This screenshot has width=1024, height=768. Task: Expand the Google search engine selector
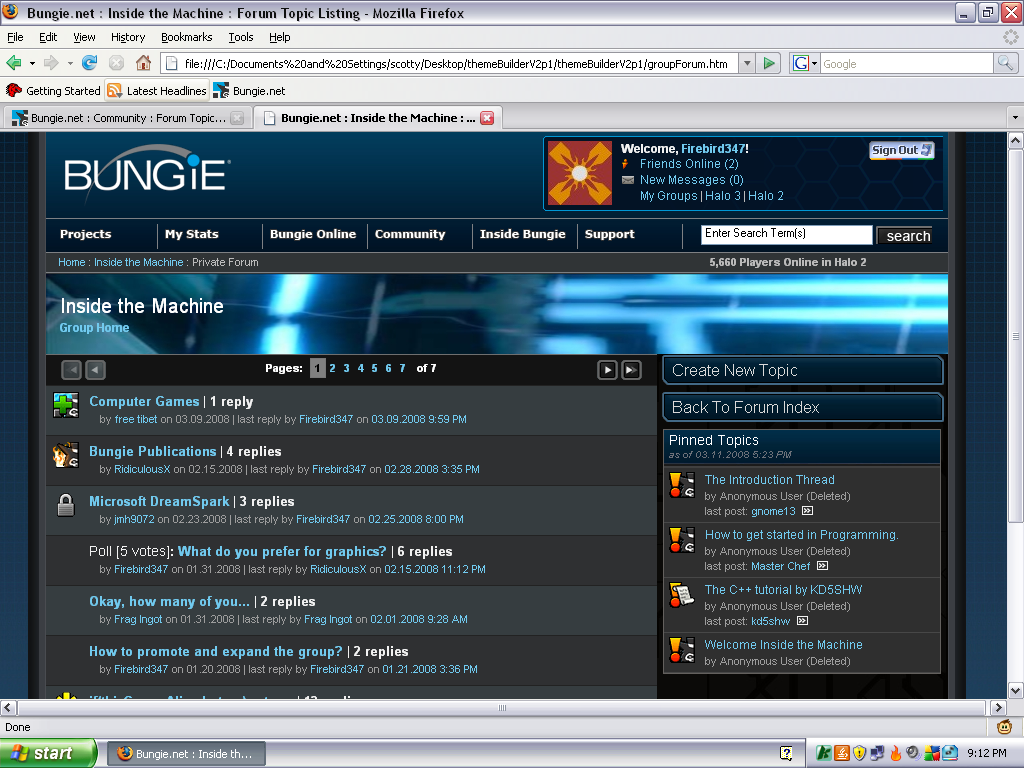[x=804, y=63]
